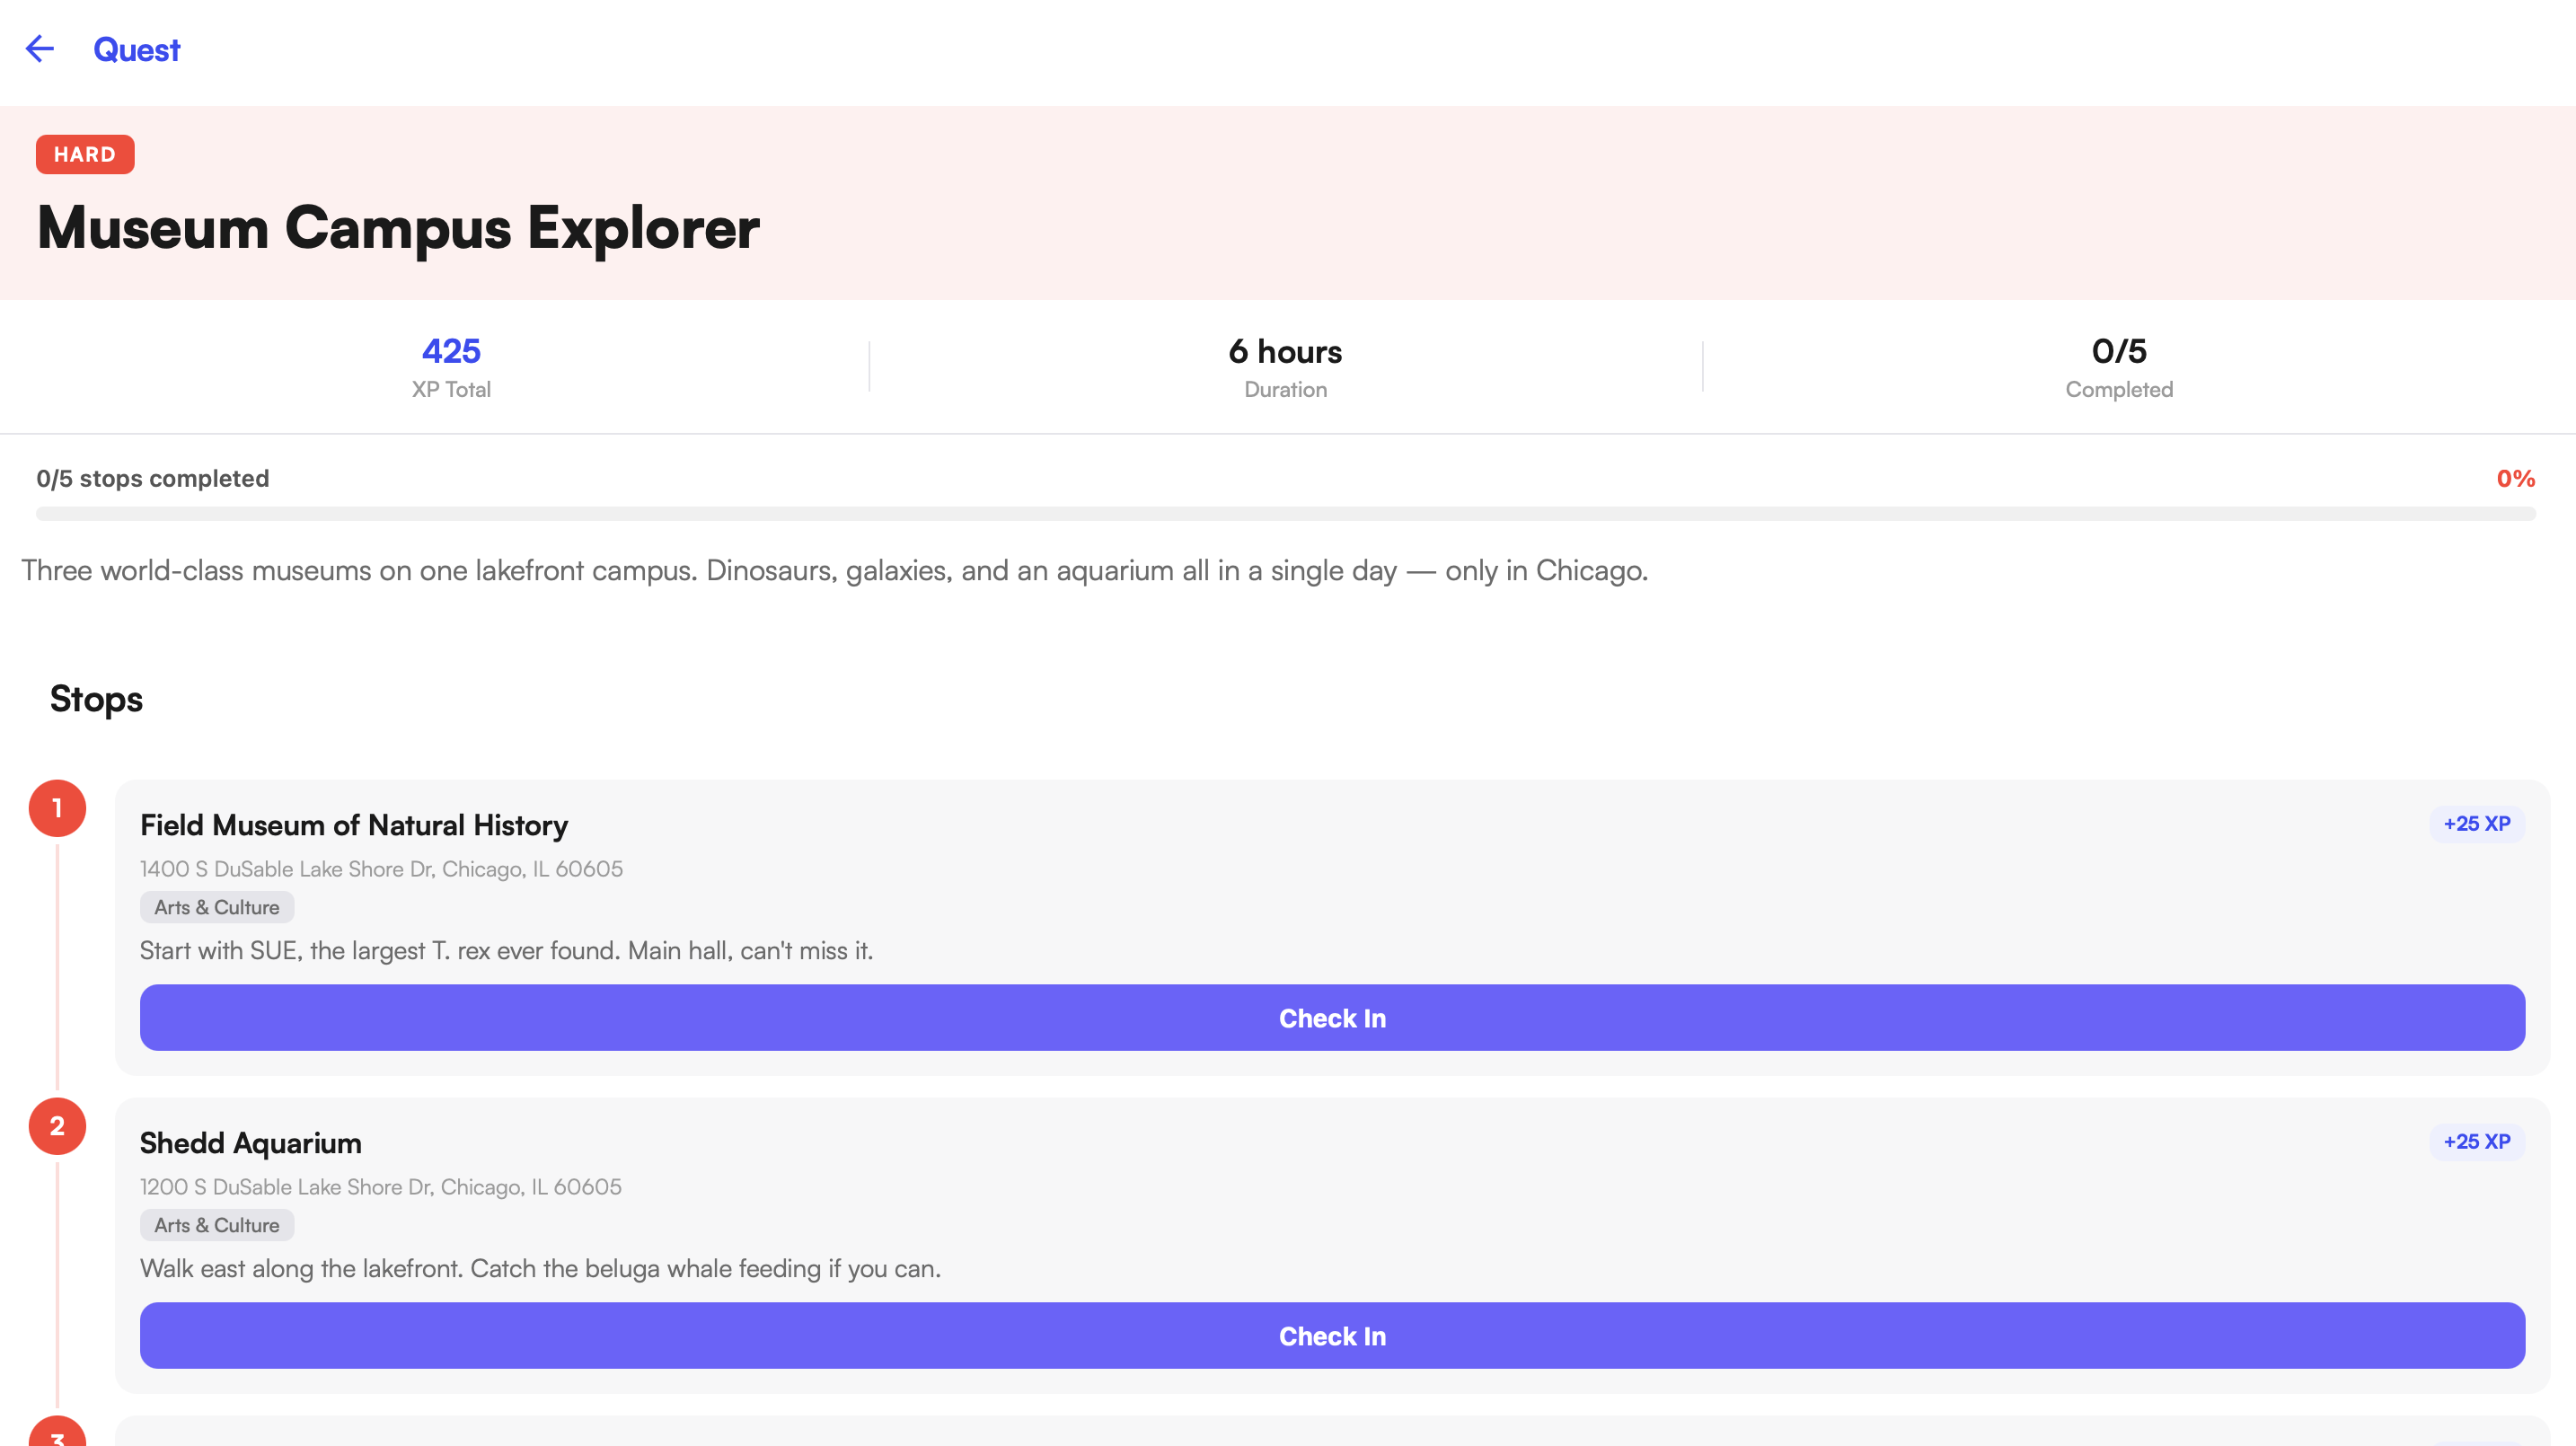Click the 0% progress percentage

2515,479
